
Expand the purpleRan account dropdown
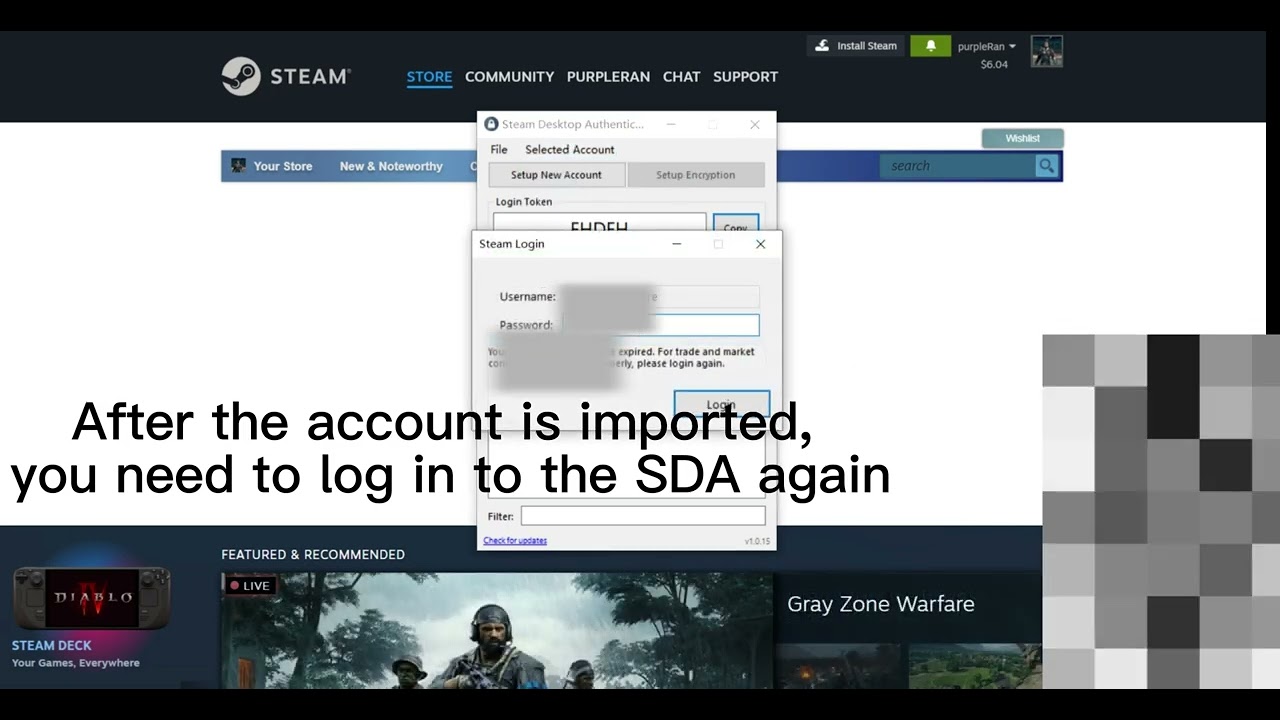986,46
